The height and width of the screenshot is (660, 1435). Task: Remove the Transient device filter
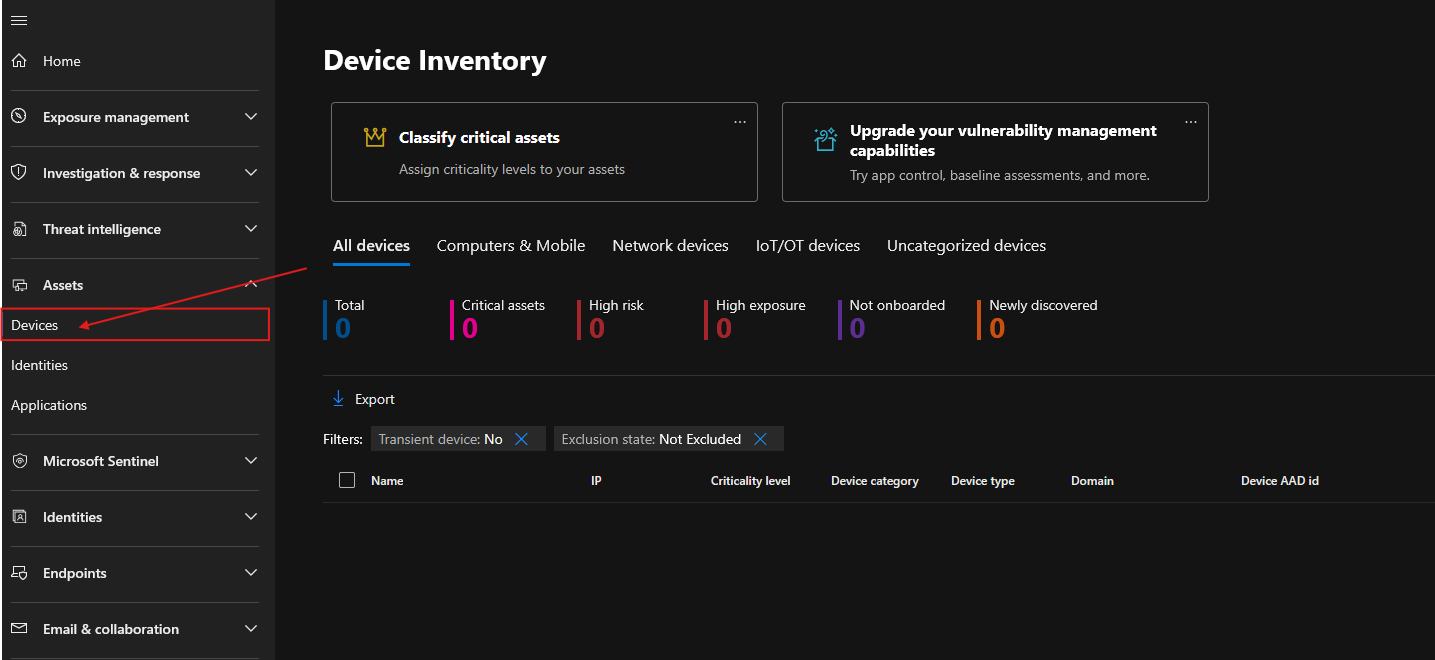(521, 439)
